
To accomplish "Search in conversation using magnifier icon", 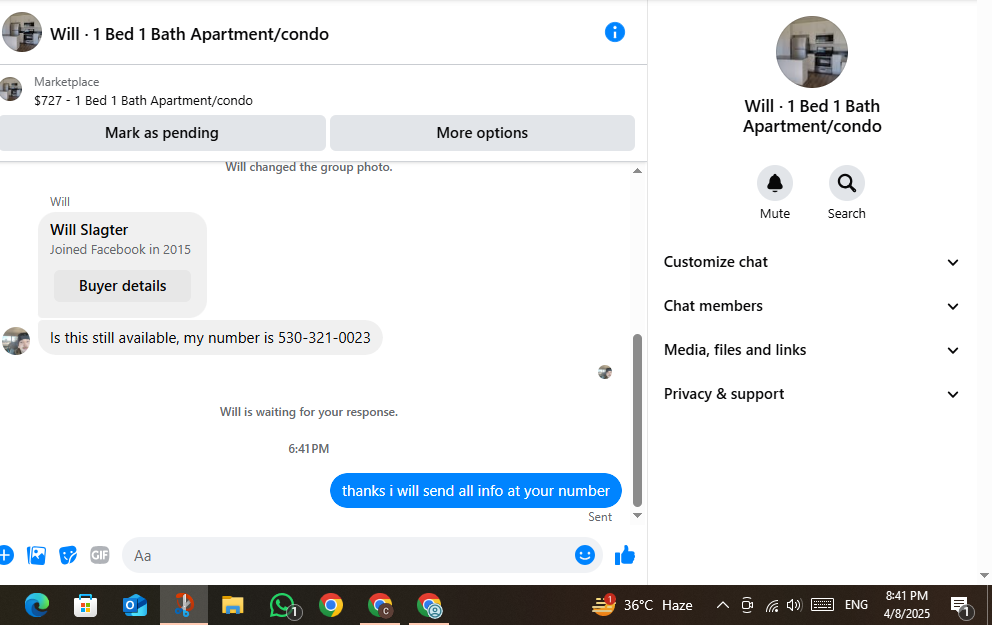I will pos(846,183).
